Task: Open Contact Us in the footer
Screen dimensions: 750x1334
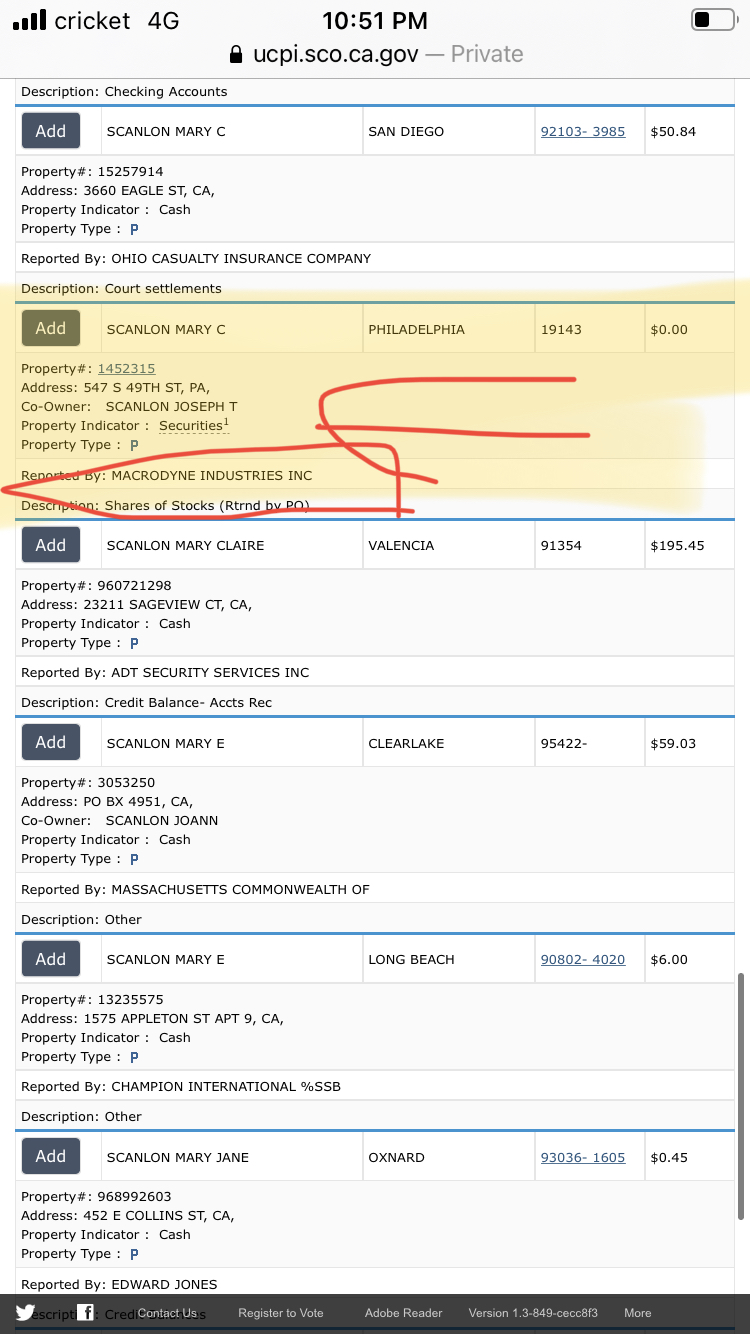Action: pos(167,1313)
